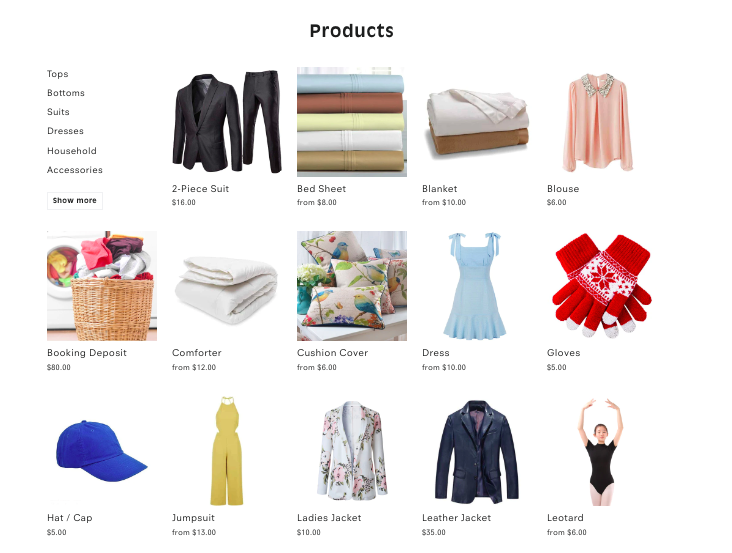Screen dimensions: 732x553
Task: Select the Suits category
Action: pos(58,112)
